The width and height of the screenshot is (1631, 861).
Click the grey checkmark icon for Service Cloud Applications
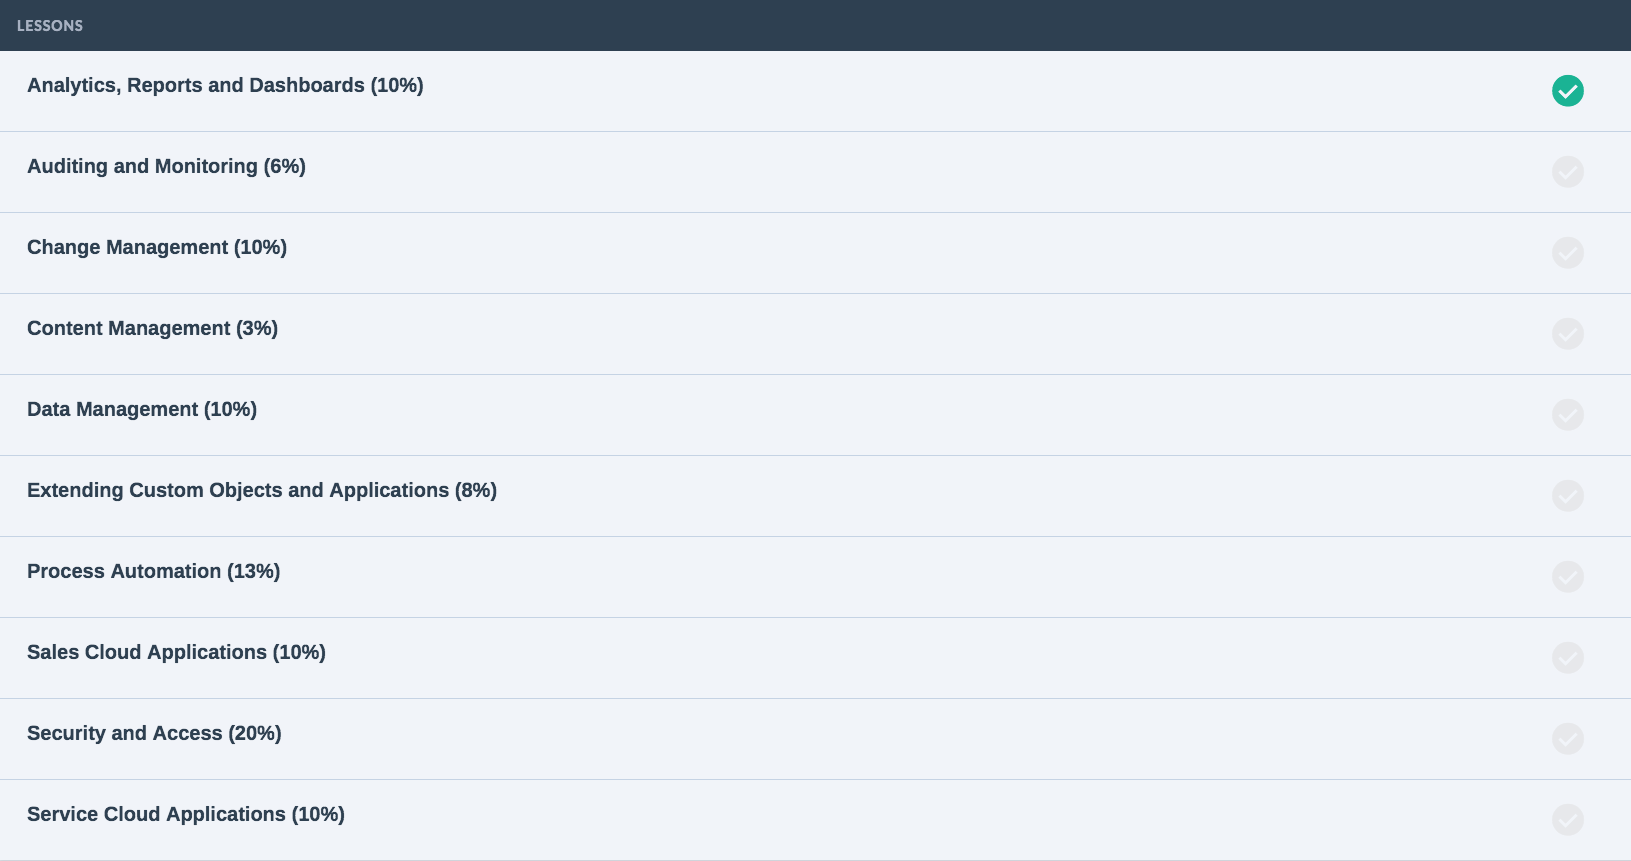(x=1567, y=820)
